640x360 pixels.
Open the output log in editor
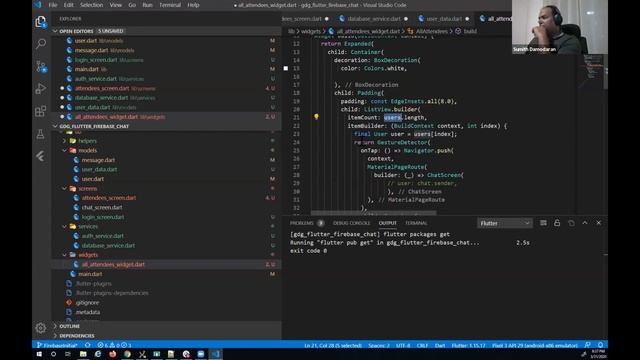[x=571, y=223]
